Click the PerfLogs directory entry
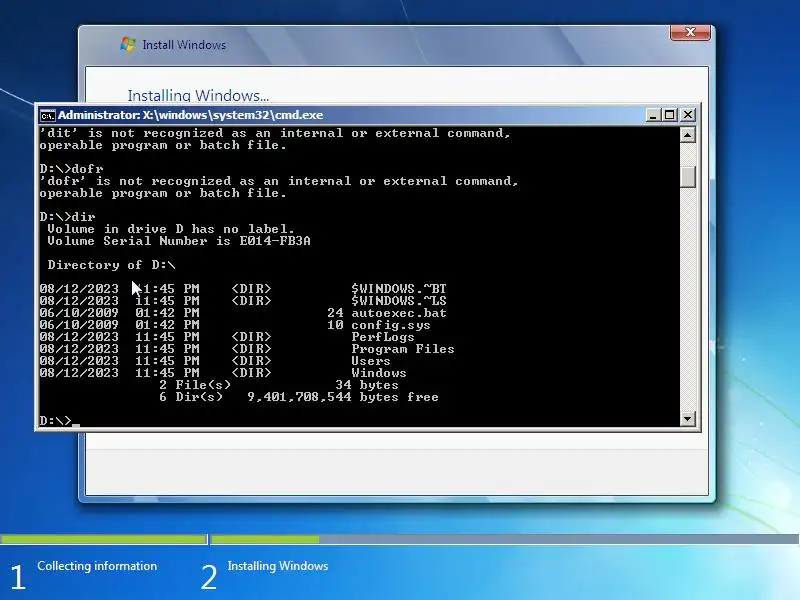This screenshot has height=600, width=800. coord(383,337)
